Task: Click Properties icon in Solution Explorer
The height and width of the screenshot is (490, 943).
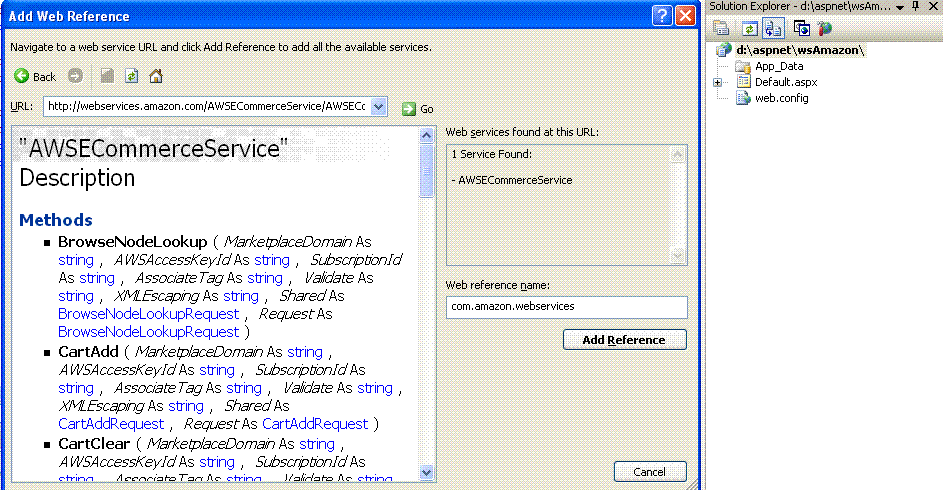Action: coord(721,28)
